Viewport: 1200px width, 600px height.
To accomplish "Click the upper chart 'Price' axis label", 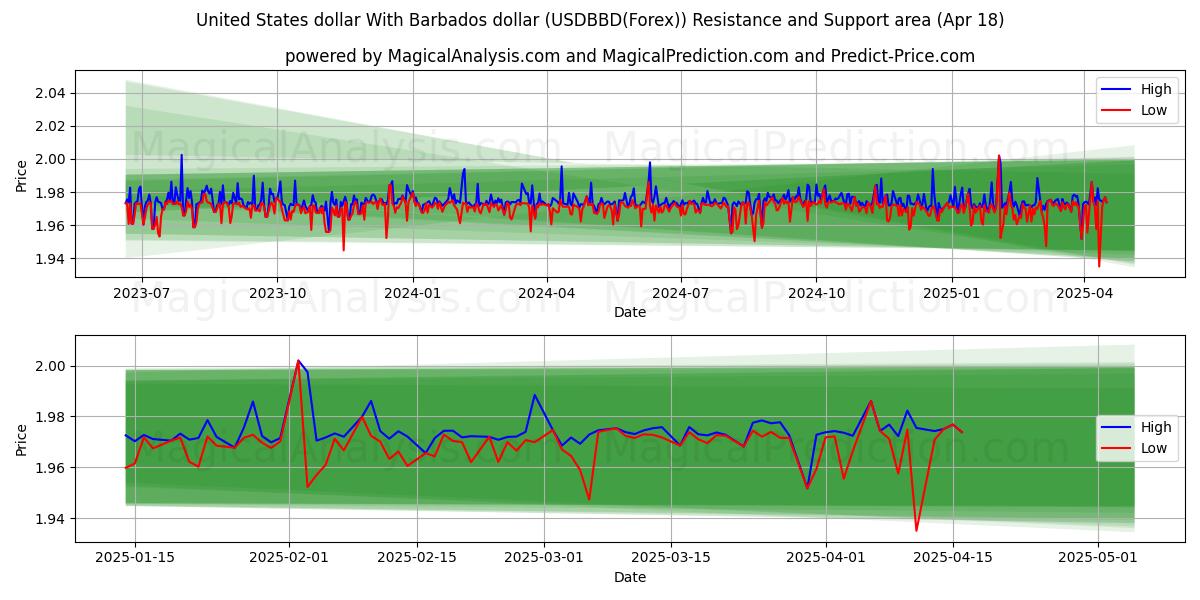I will click(x=22, y=174).
